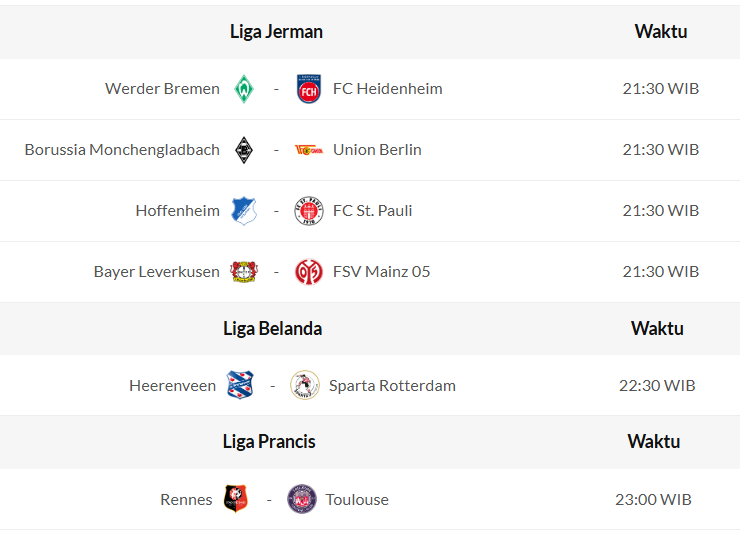Click the FC St. Pauli logo

[308, 211]
